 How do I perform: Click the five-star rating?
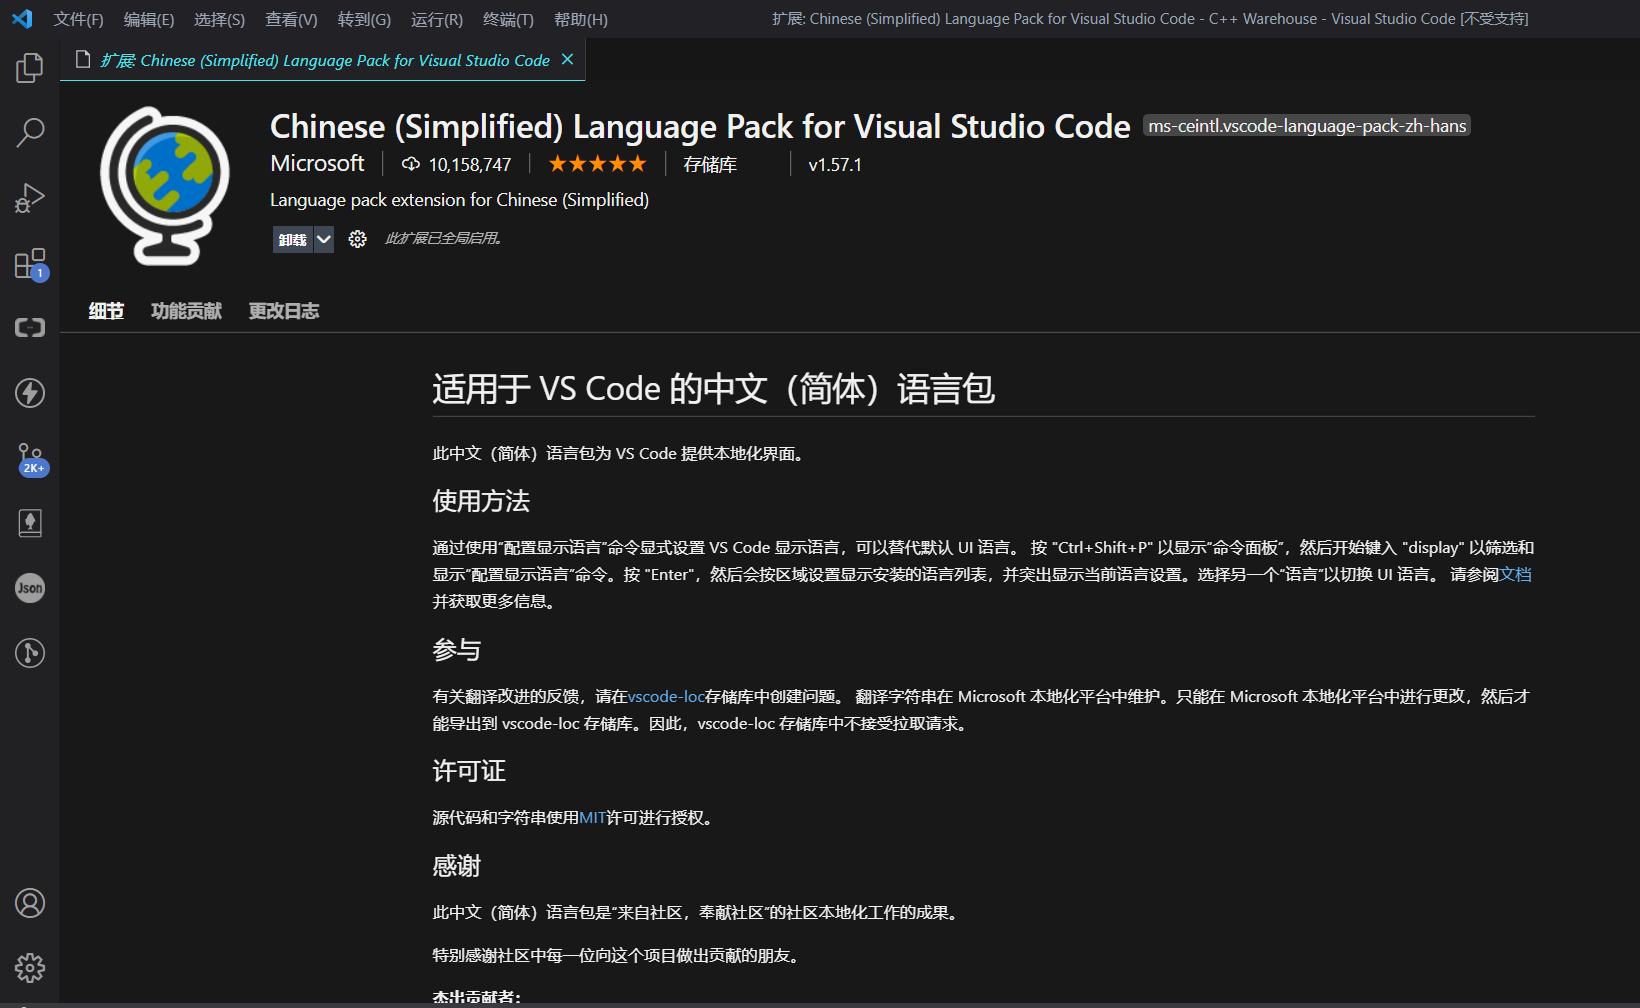(x=597, y=164)
